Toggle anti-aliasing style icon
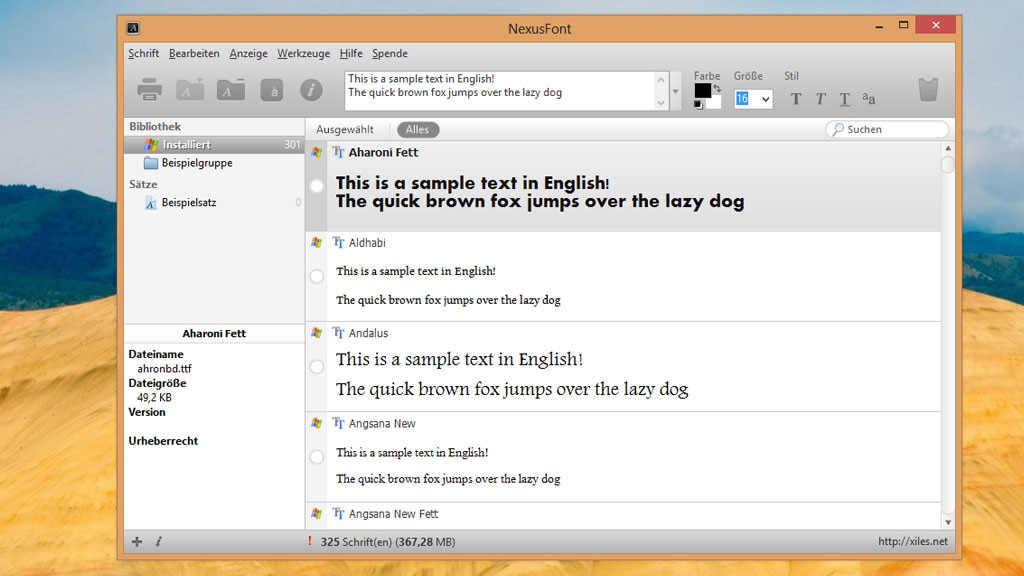This screenshot has width=1024, height=576. (x=869, y=99)
